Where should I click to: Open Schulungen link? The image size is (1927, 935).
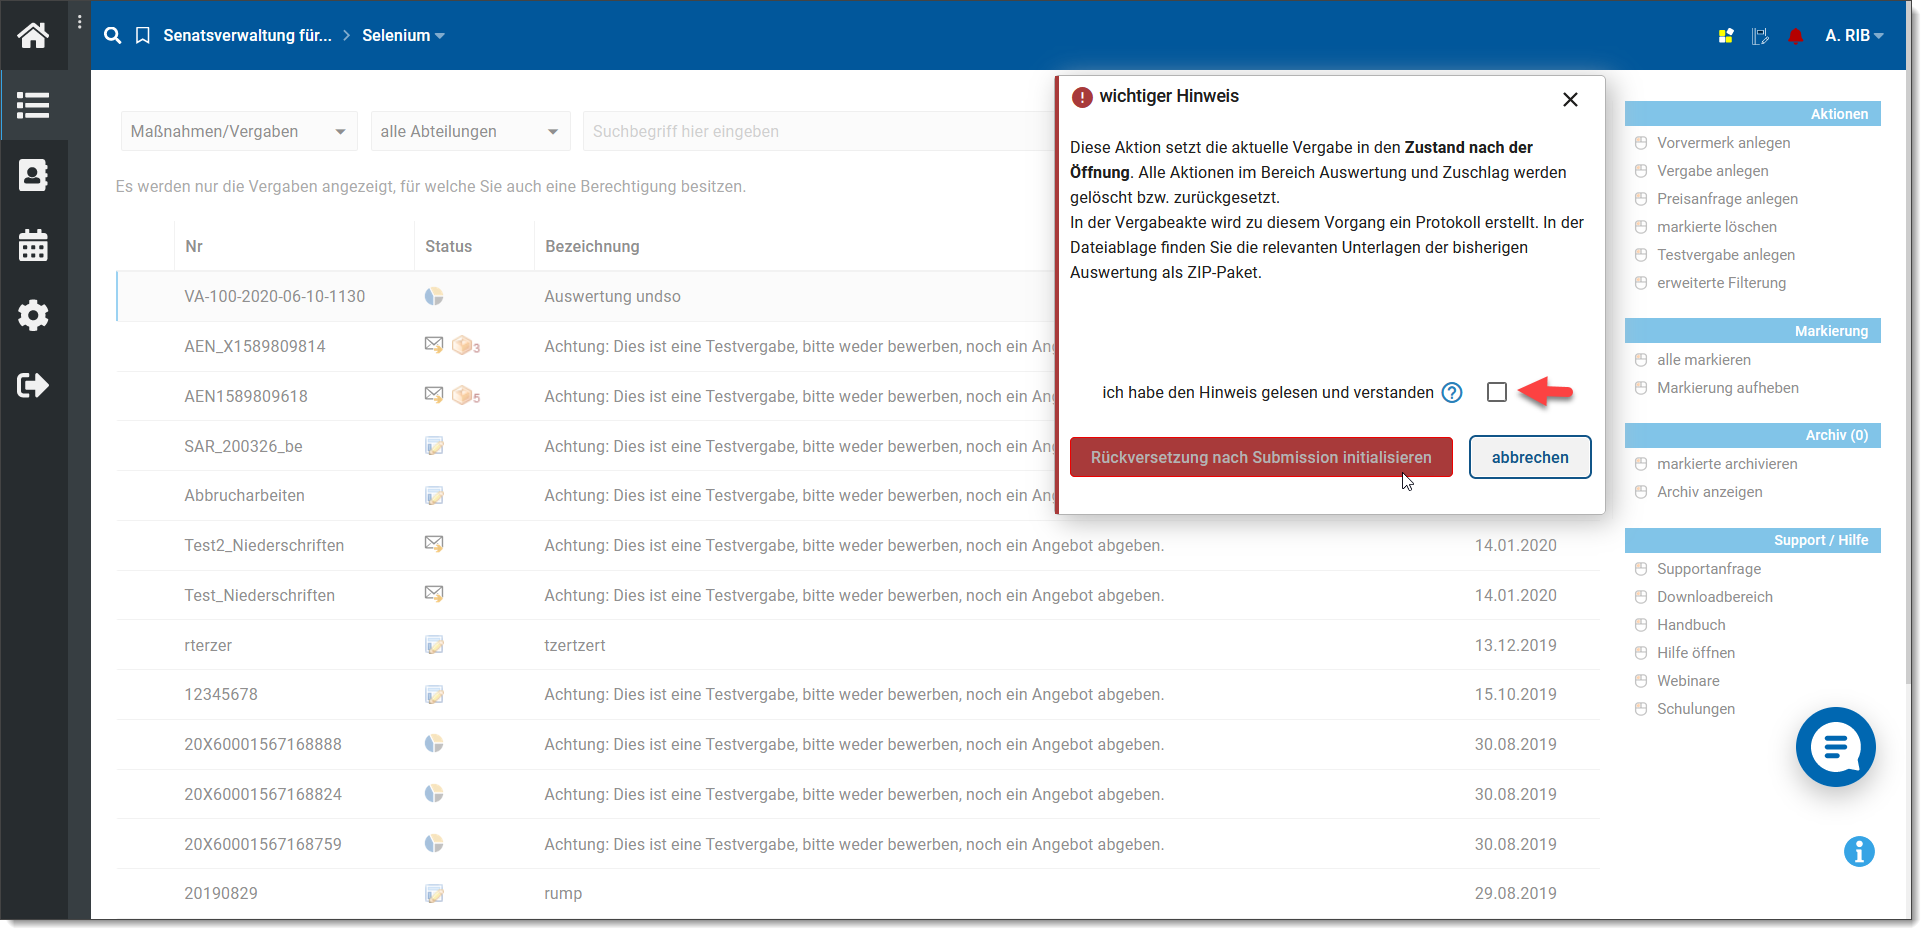pos(1695,709)
